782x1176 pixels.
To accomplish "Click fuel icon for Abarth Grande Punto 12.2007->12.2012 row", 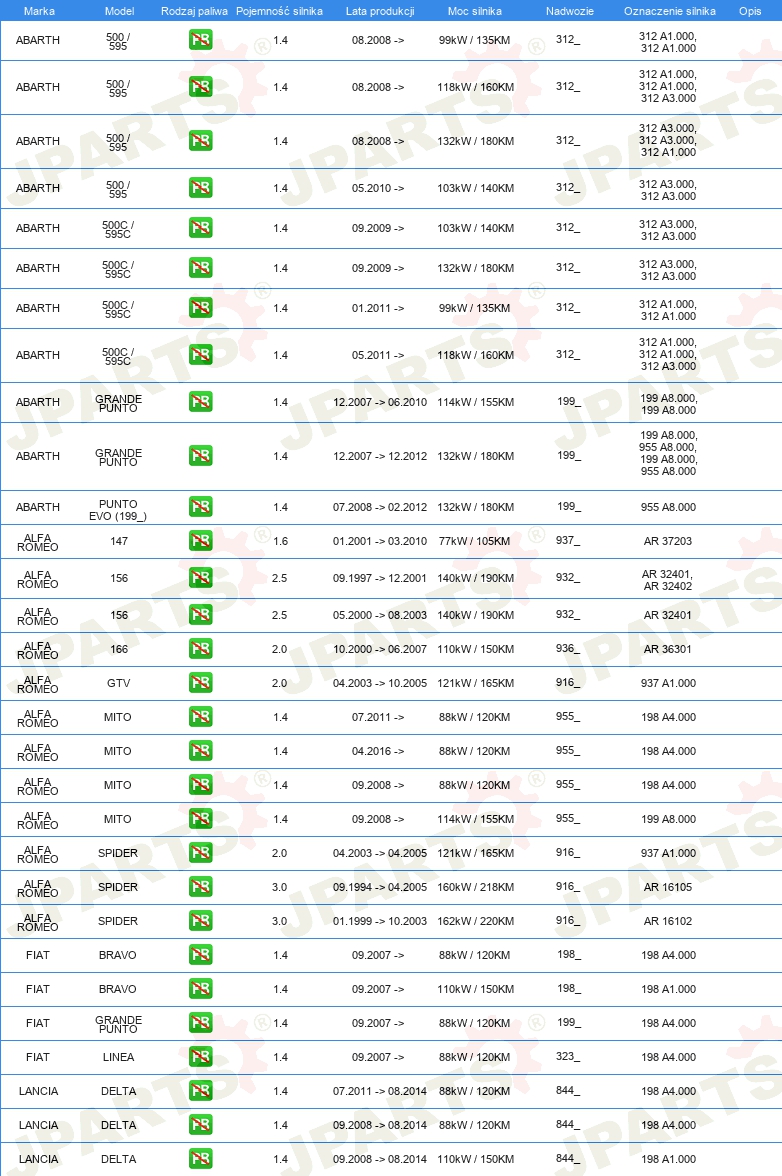I will point(200,456).
